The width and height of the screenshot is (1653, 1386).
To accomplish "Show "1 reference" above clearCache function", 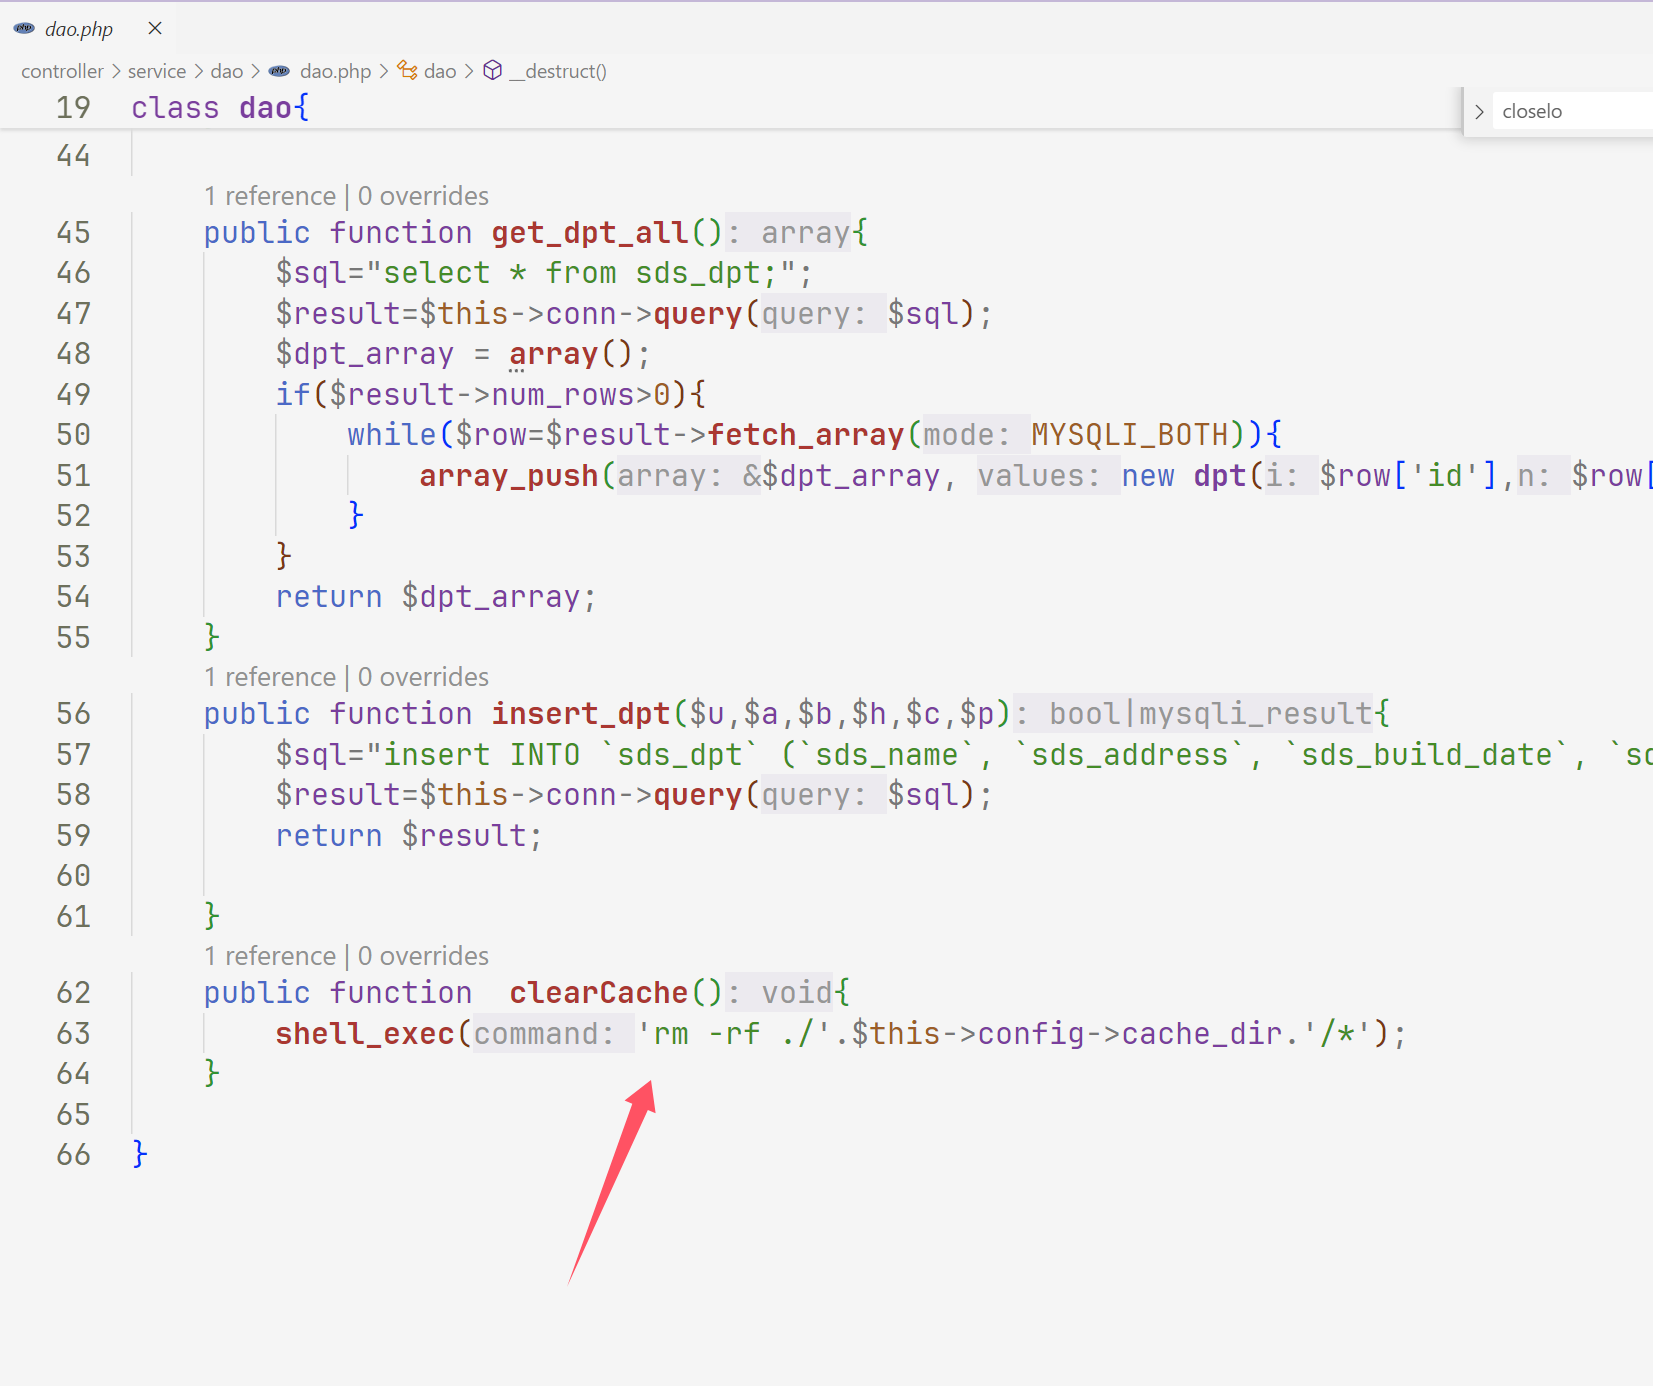I will 270,956.
